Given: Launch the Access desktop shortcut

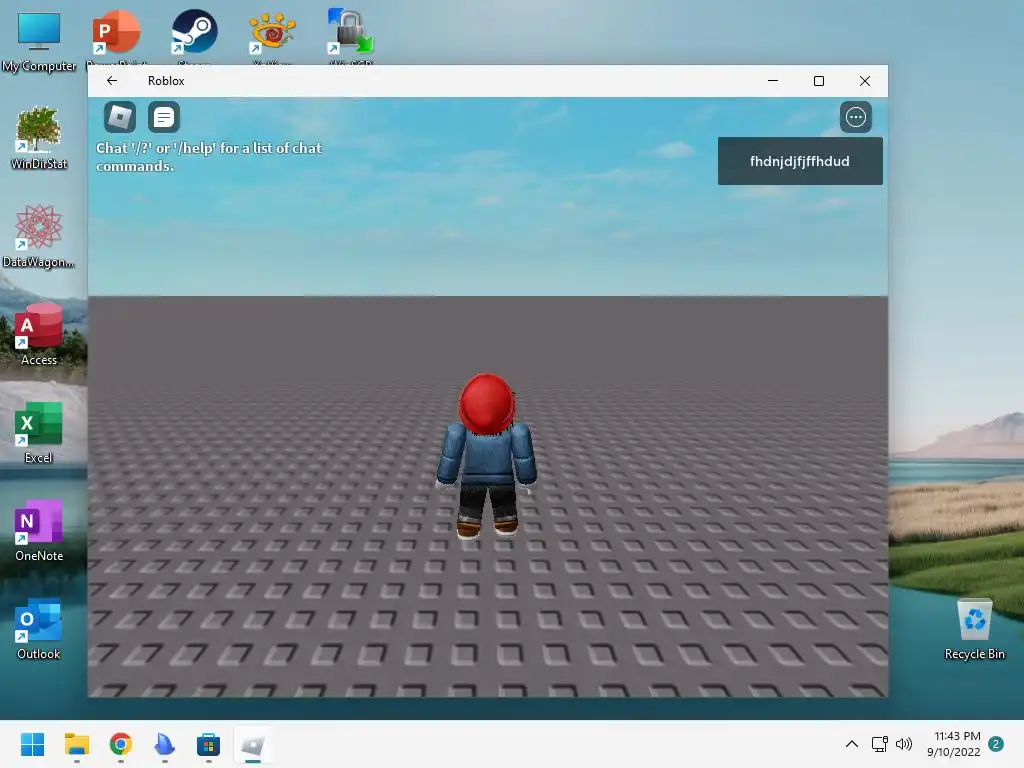Looking at the screenshot, I should click(x=39, y=334).
